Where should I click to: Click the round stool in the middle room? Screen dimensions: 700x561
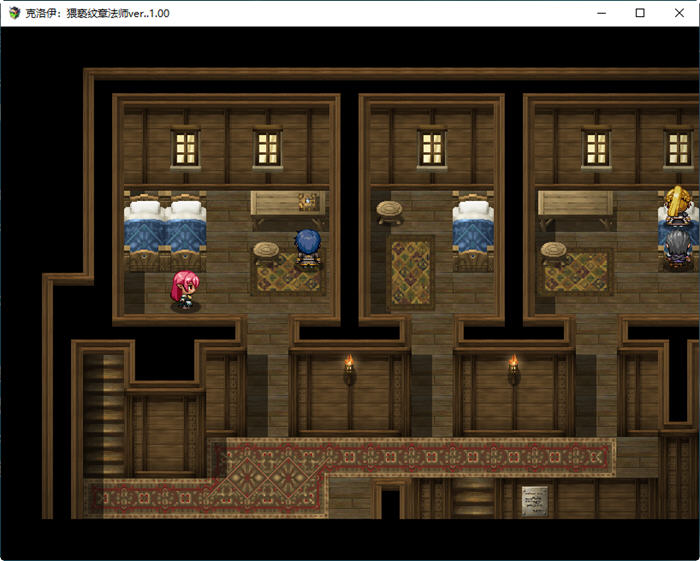pos(389,212)
